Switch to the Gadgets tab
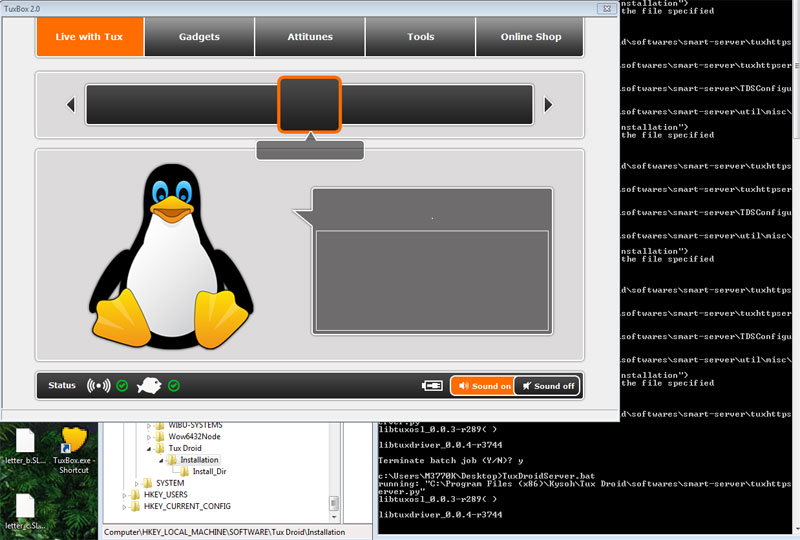 (199, 37)
